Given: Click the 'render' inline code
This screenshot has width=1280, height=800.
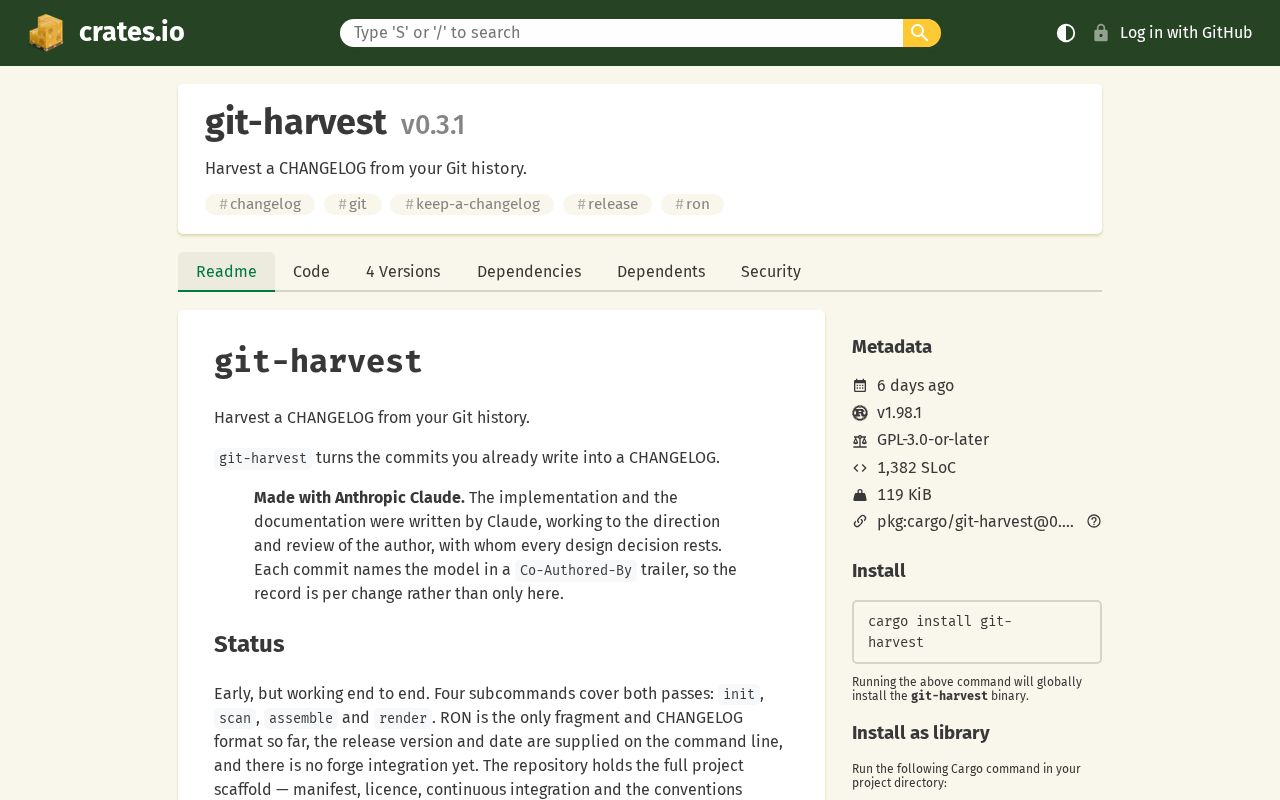Looking at the screenshot, I should [403, 718].
